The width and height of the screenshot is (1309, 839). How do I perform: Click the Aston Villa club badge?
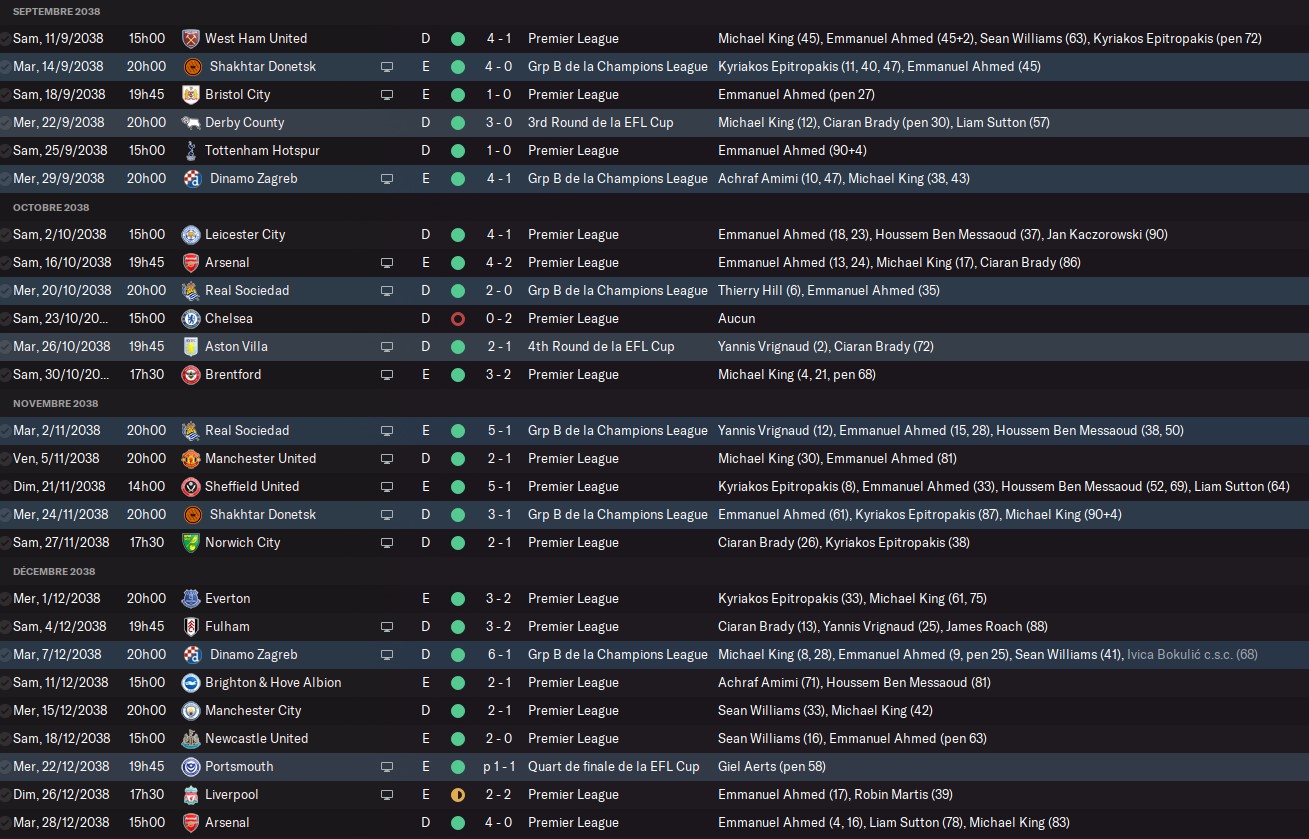click(x=190, y=346)
